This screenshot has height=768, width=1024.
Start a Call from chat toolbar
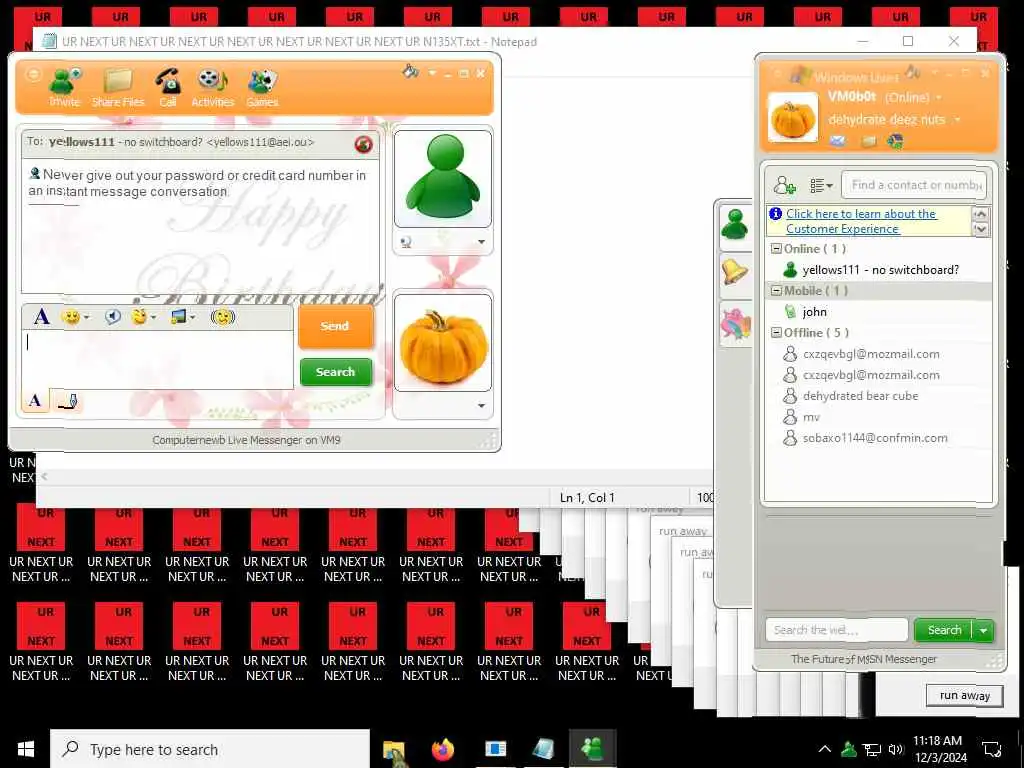pos(168,87)
